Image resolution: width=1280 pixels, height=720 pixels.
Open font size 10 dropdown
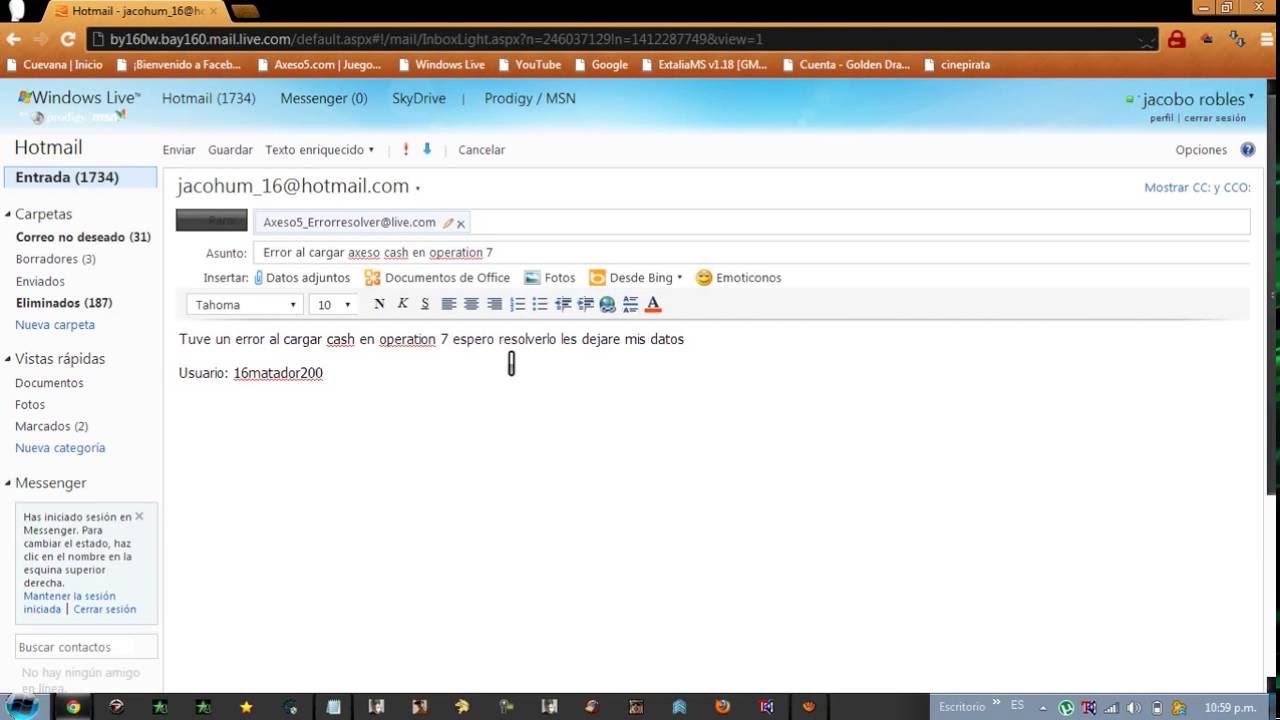(334, 305)
